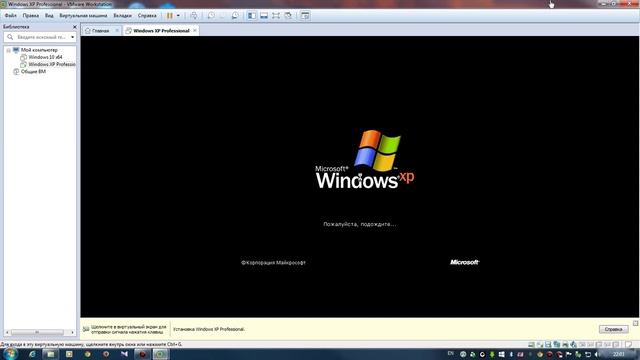Open Internet Explorer from the taskbar
640x360 pixels.
click(32, 354)
